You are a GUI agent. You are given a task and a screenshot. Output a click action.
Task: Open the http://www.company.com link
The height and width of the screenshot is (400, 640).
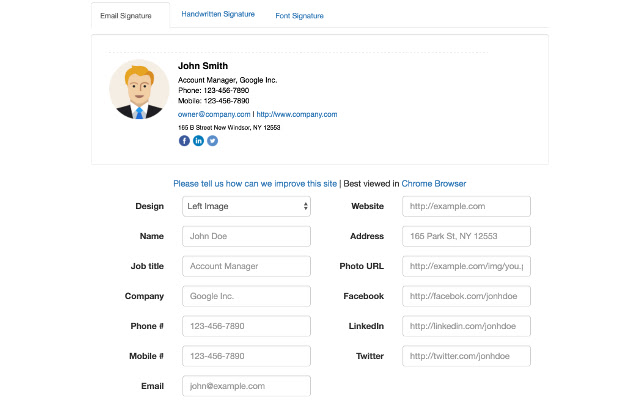297,114
